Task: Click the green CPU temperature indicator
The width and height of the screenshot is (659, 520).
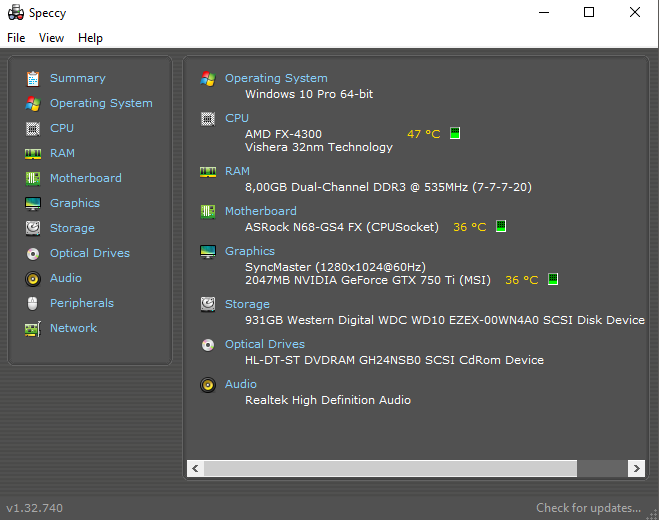Action: point(455,133)
